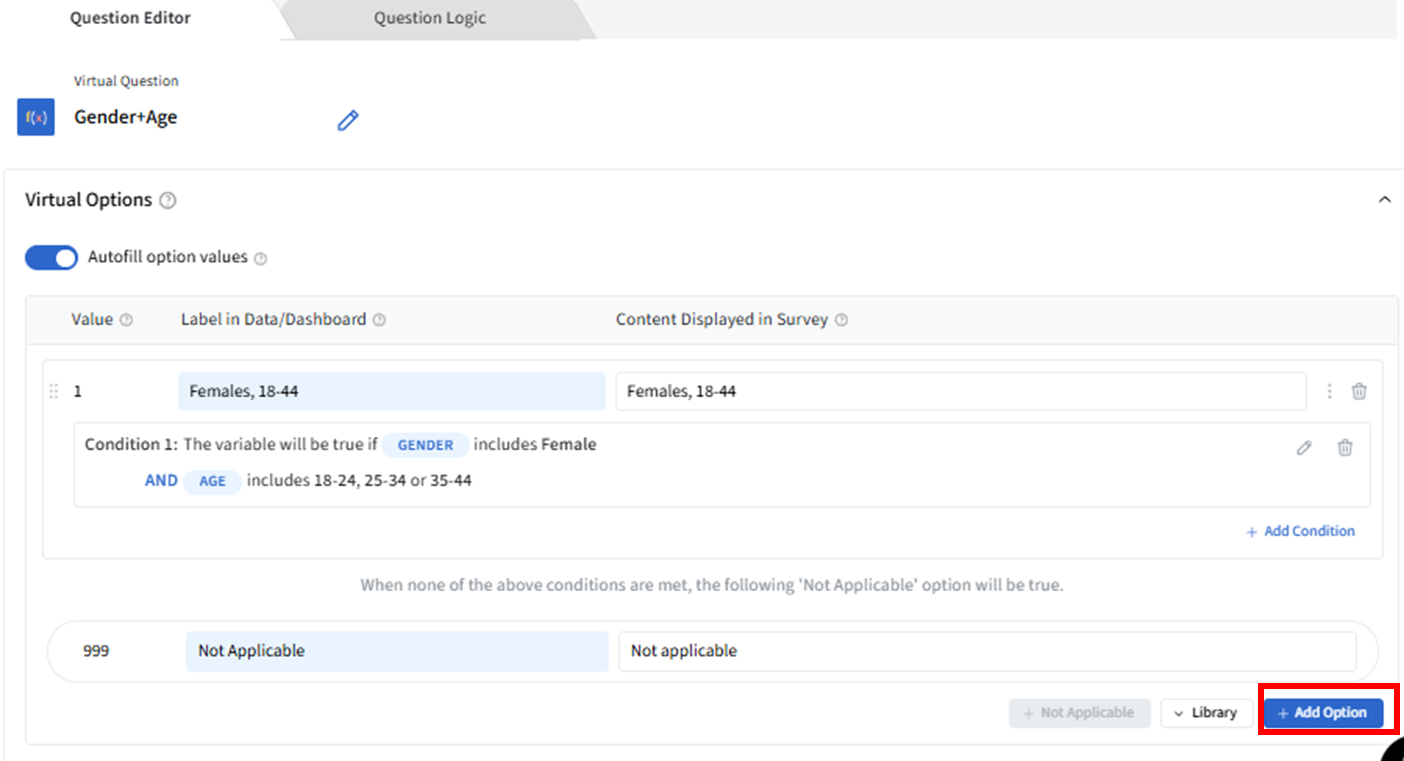
Task: Click the GENDER variable tag in Condition 1
Action: click(x=425, y=445)
